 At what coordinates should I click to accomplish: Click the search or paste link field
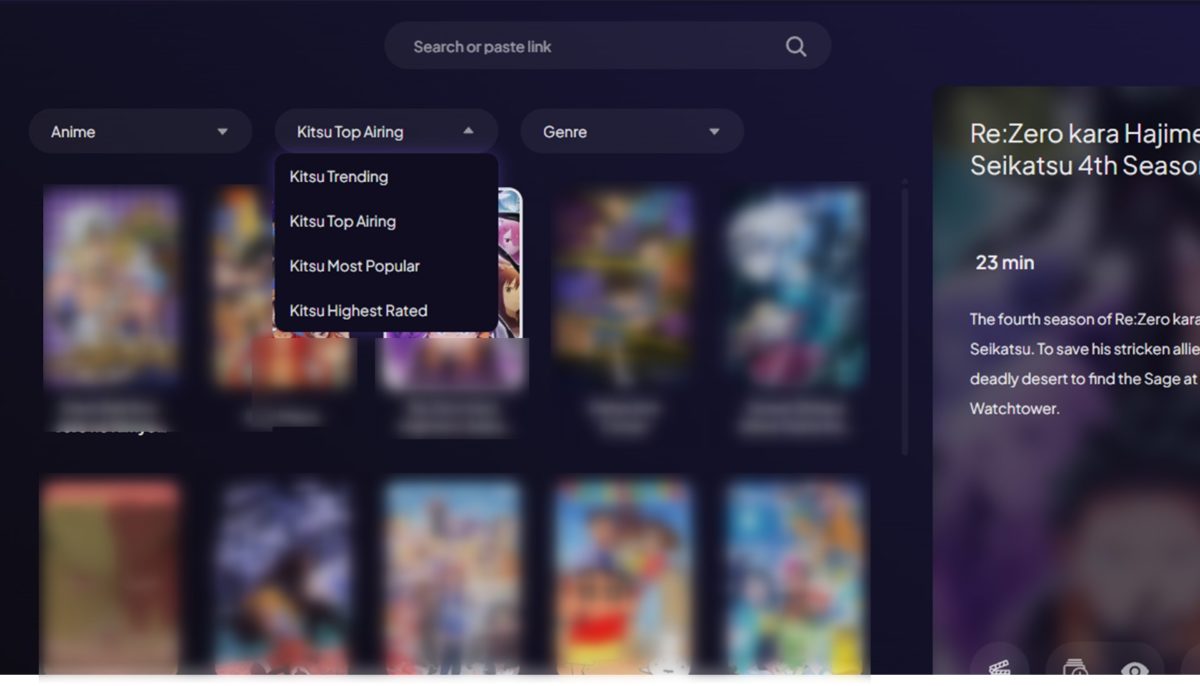point(607,46)
